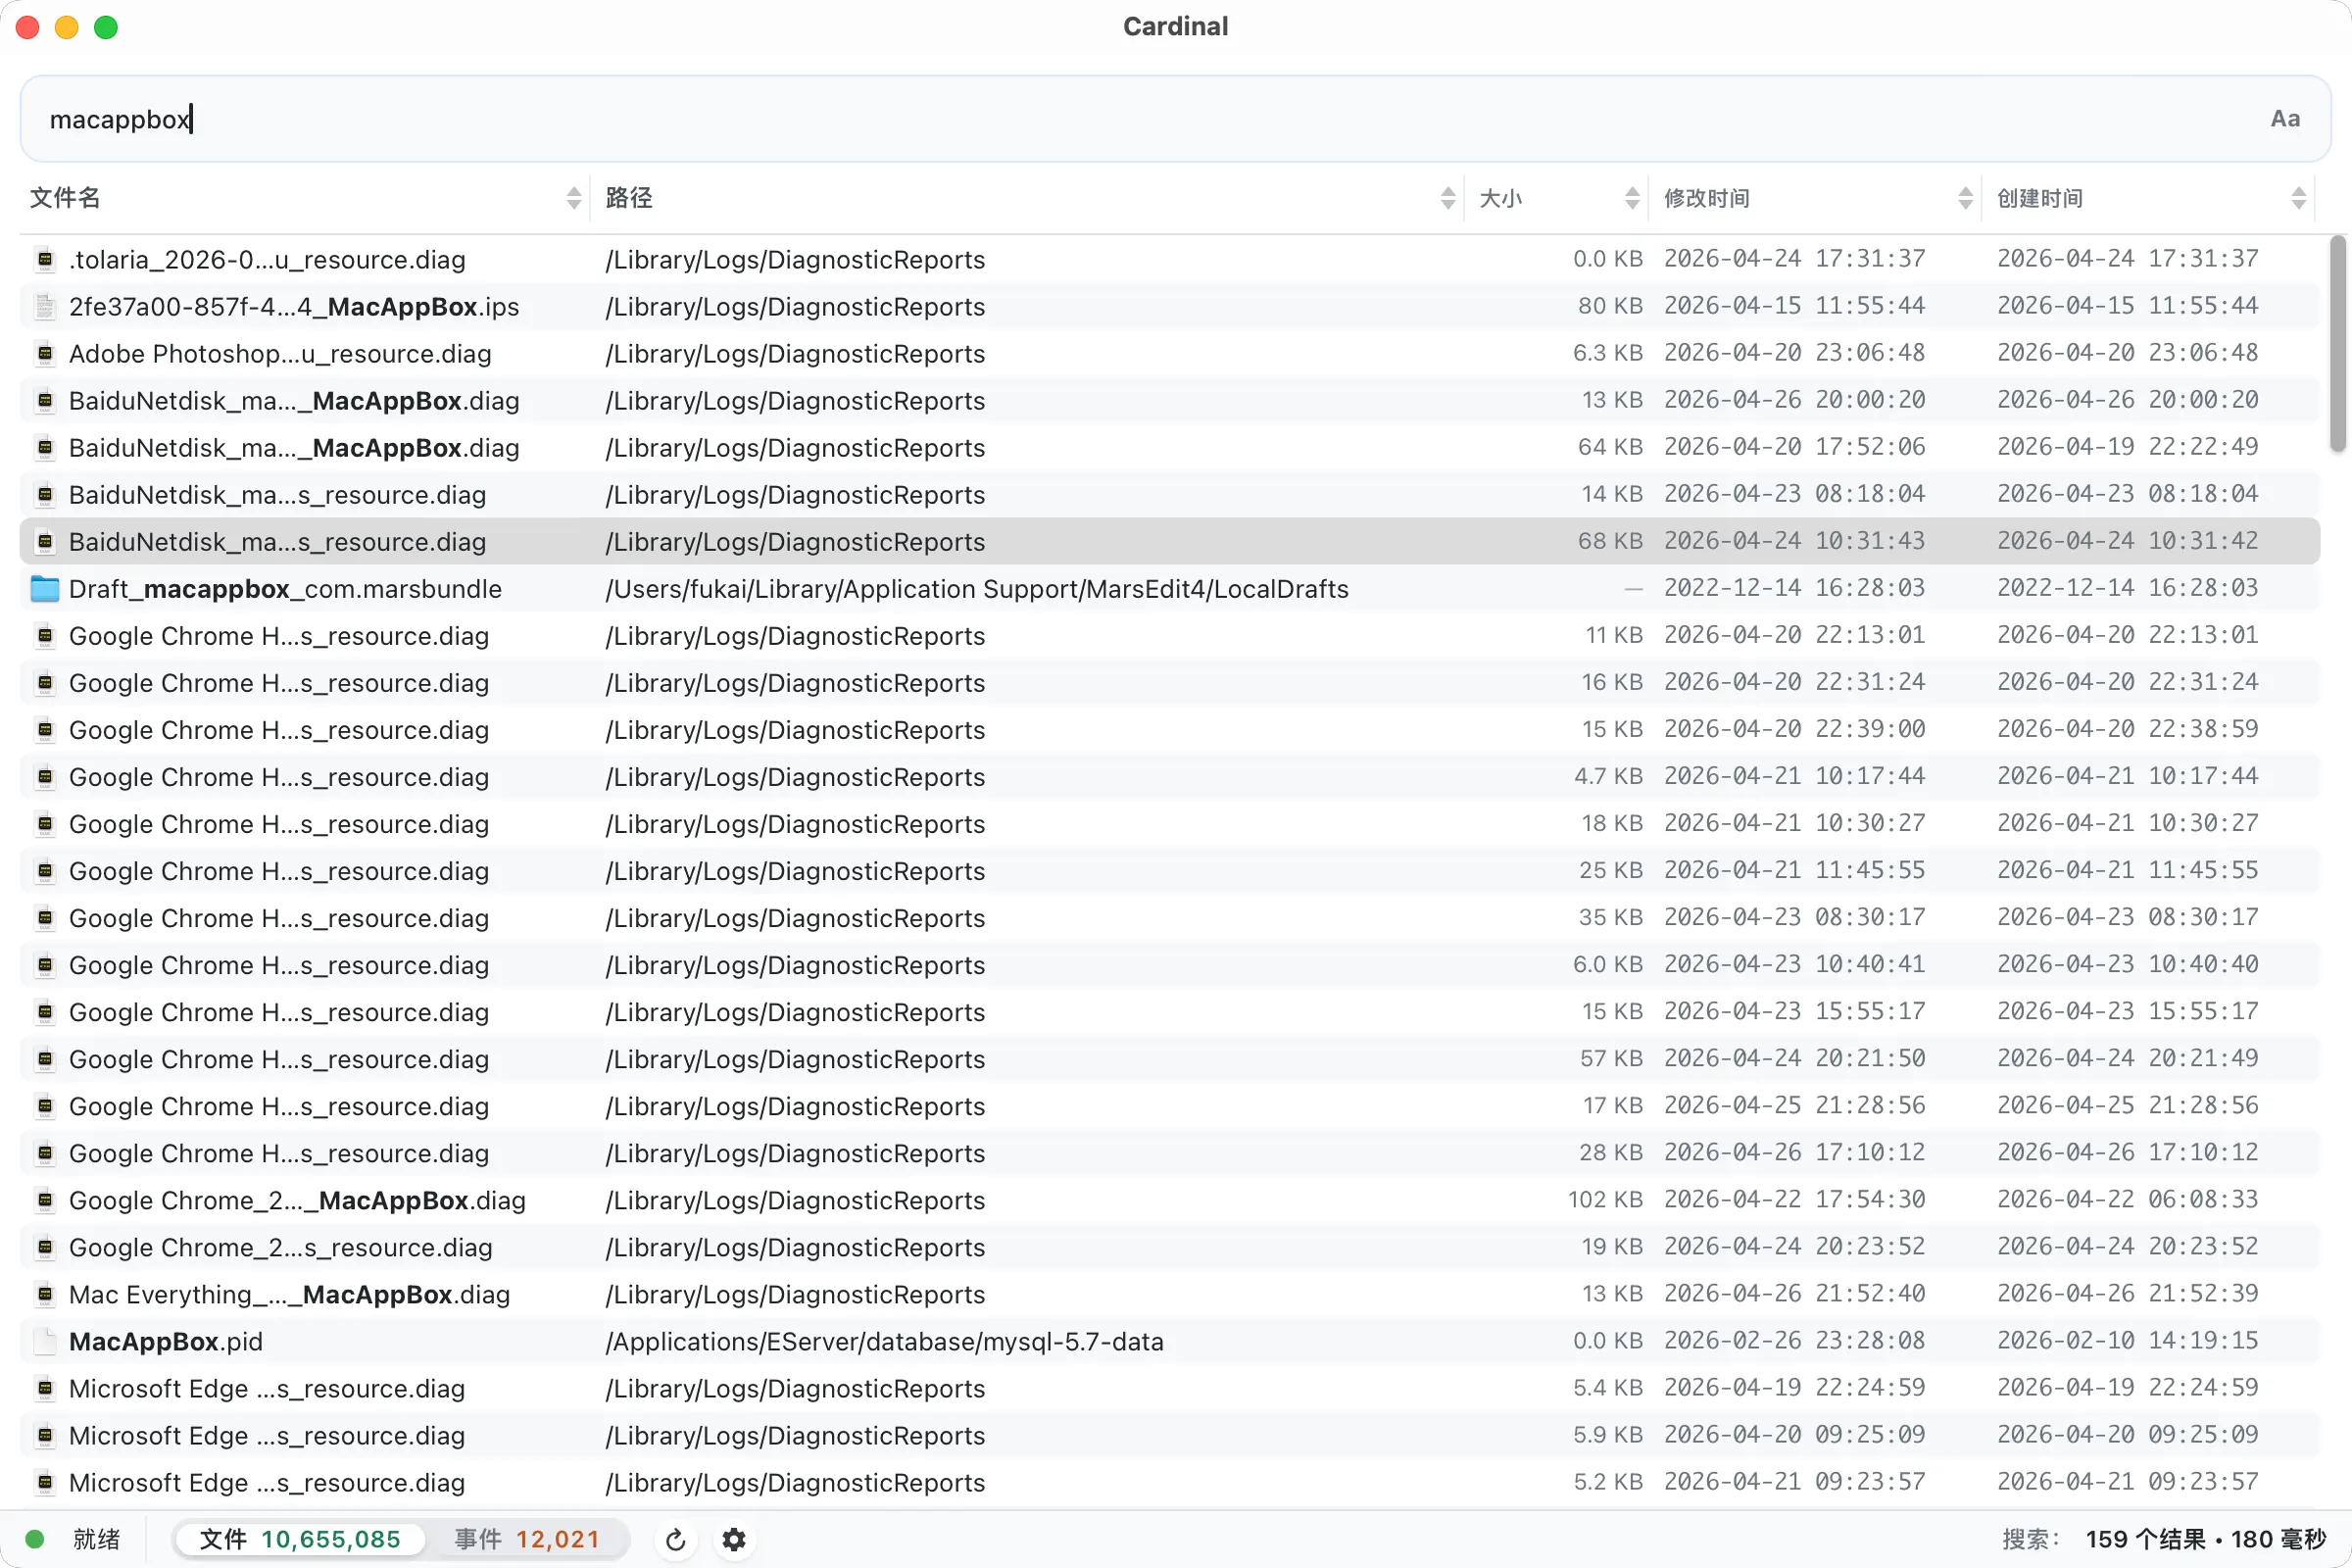2352x1568 pixels.
Task: Select the Google Chrome_2 resource.diag file
Action: pos(281,1248)
